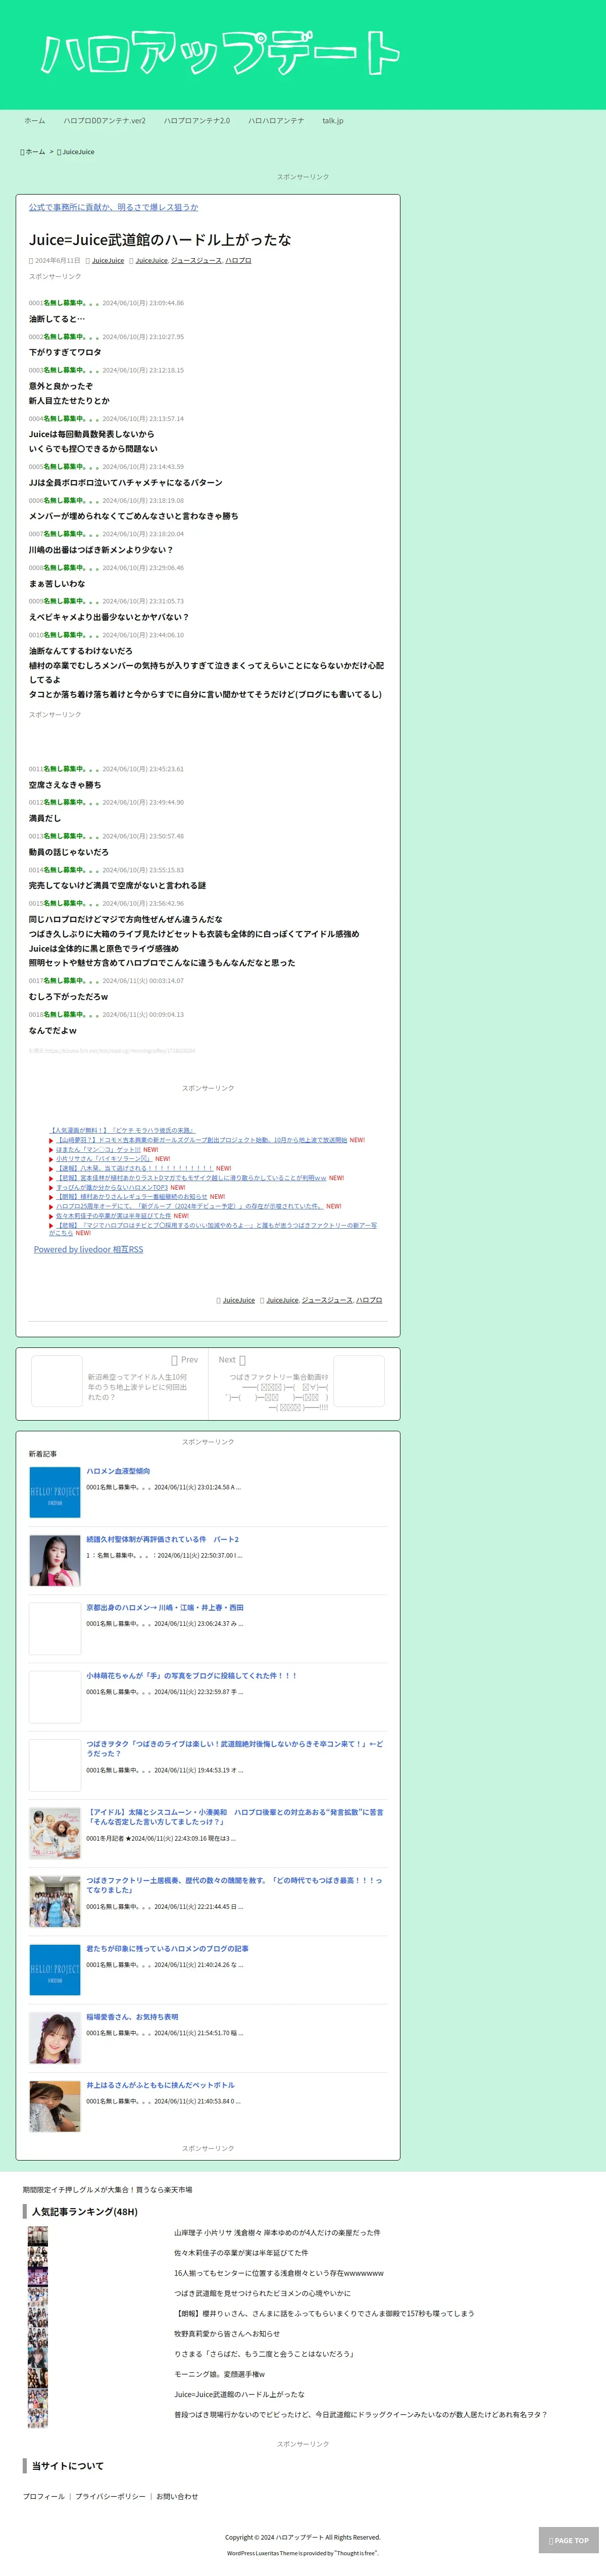Open RSS link ハロプロ25周年オーデにて、「新グループ
This screenshot has width=606, height=2576.
(x=190, y=1206)
